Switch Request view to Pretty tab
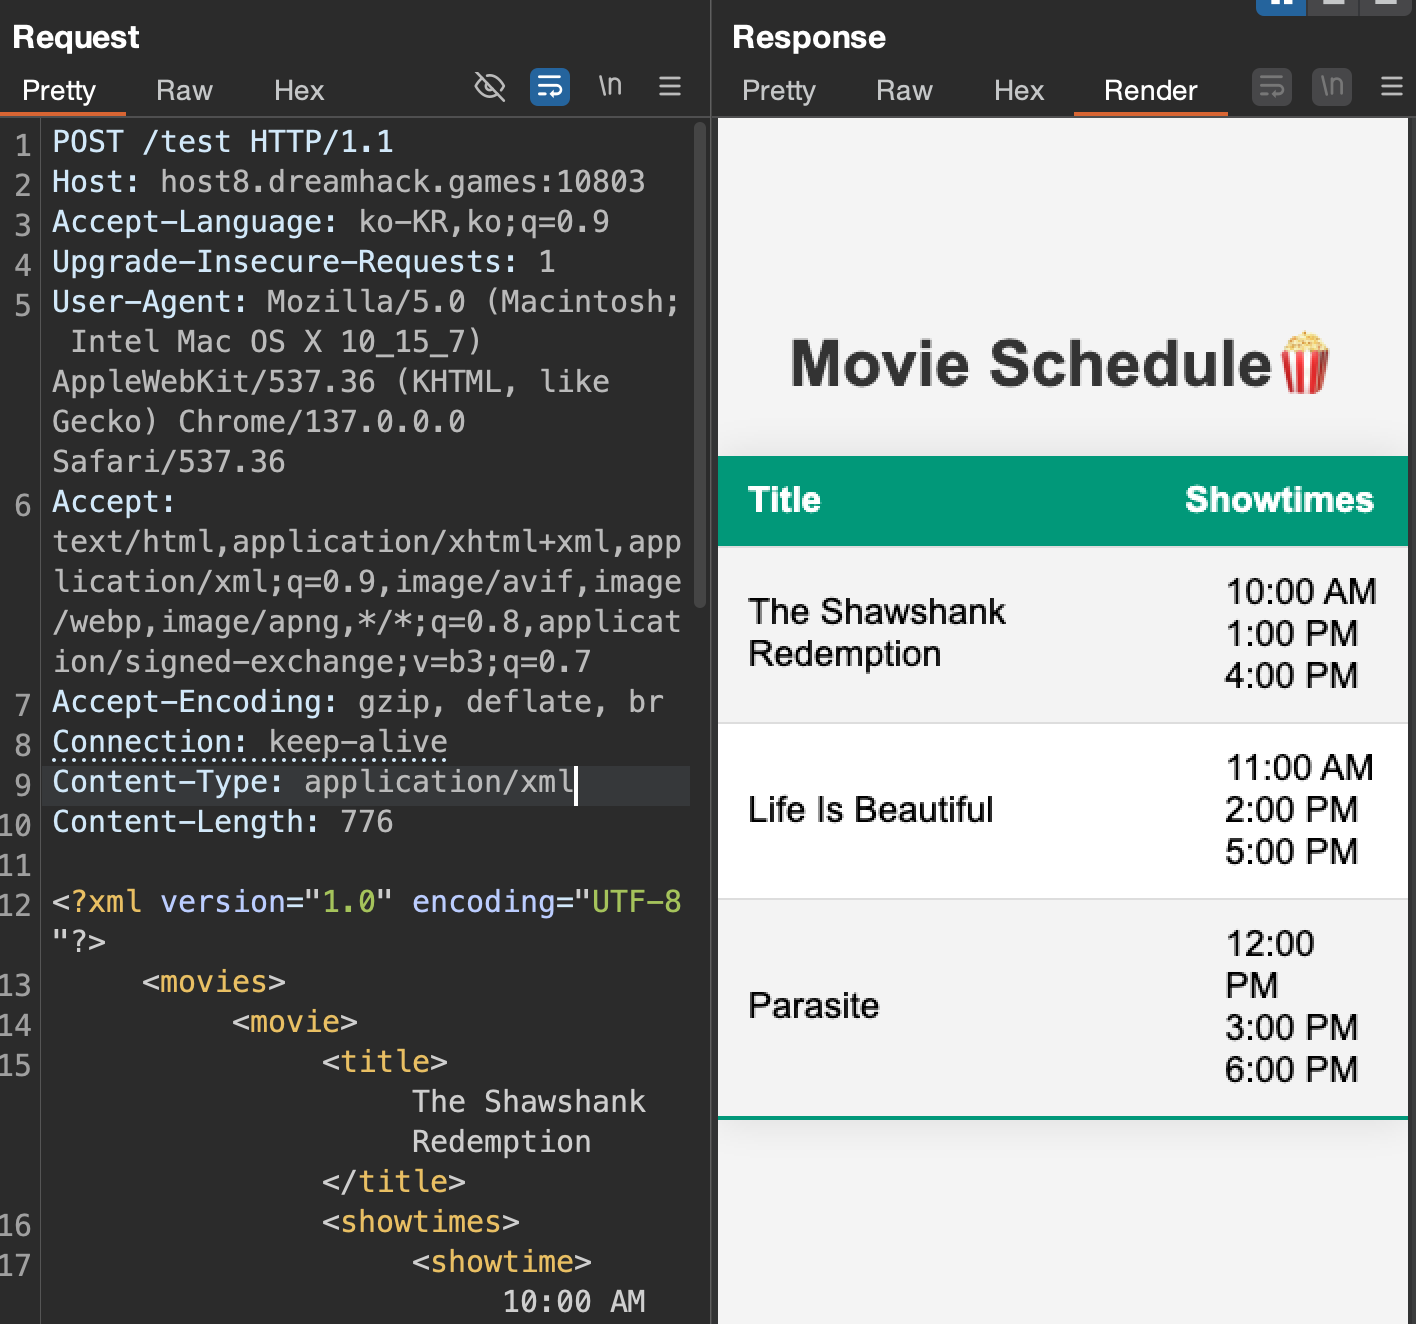The width and height of the screenshot is (1416, 1324). coord(59,91)
